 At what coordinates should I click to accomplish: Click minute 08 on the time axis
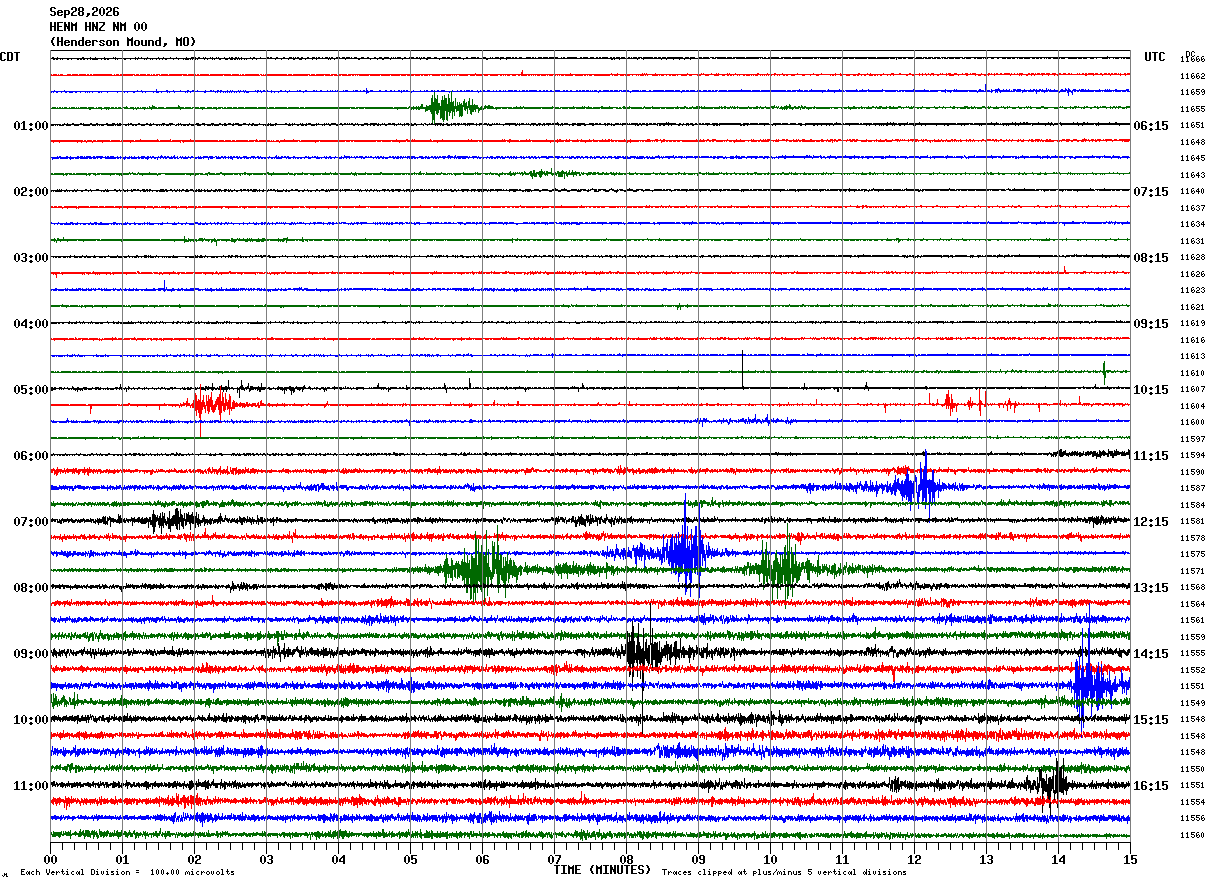click(626, 859)
